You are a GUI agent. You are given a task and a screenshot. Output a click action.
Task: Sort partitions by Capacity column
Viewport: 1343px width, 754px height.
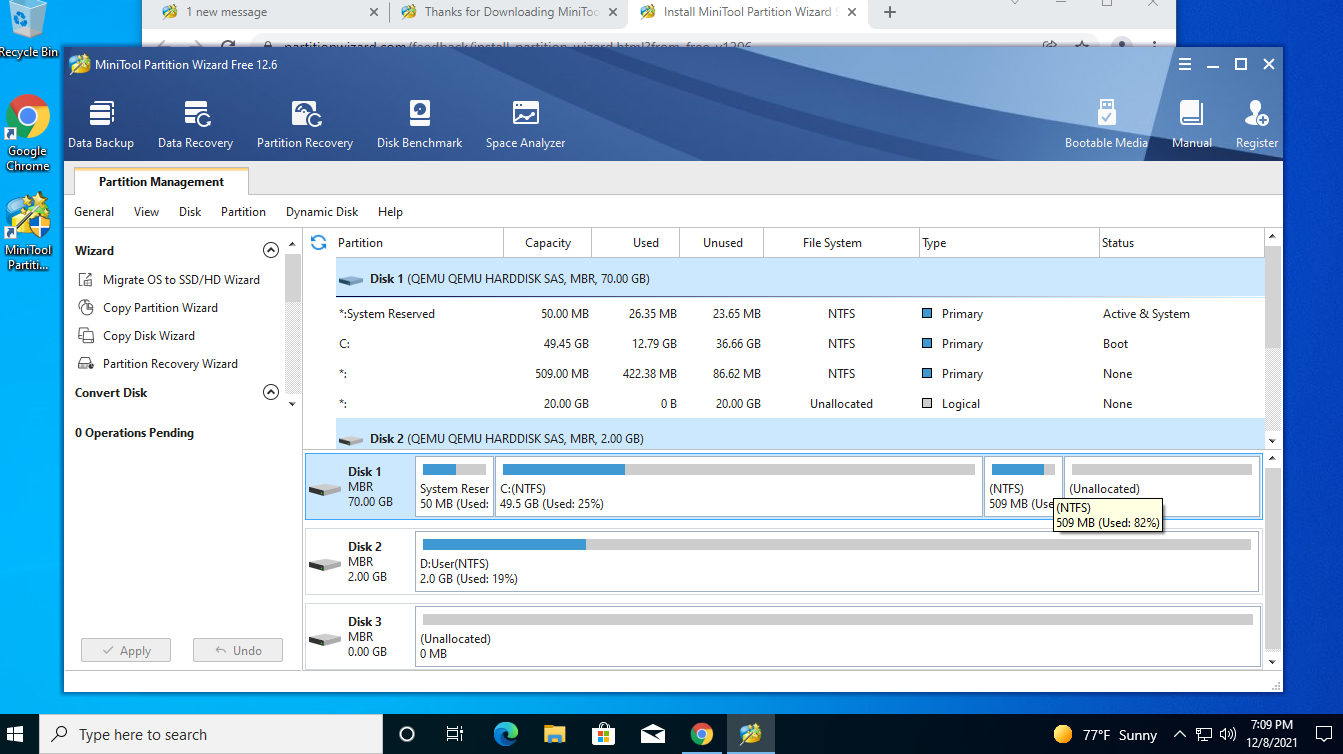[x=547, y=243]
